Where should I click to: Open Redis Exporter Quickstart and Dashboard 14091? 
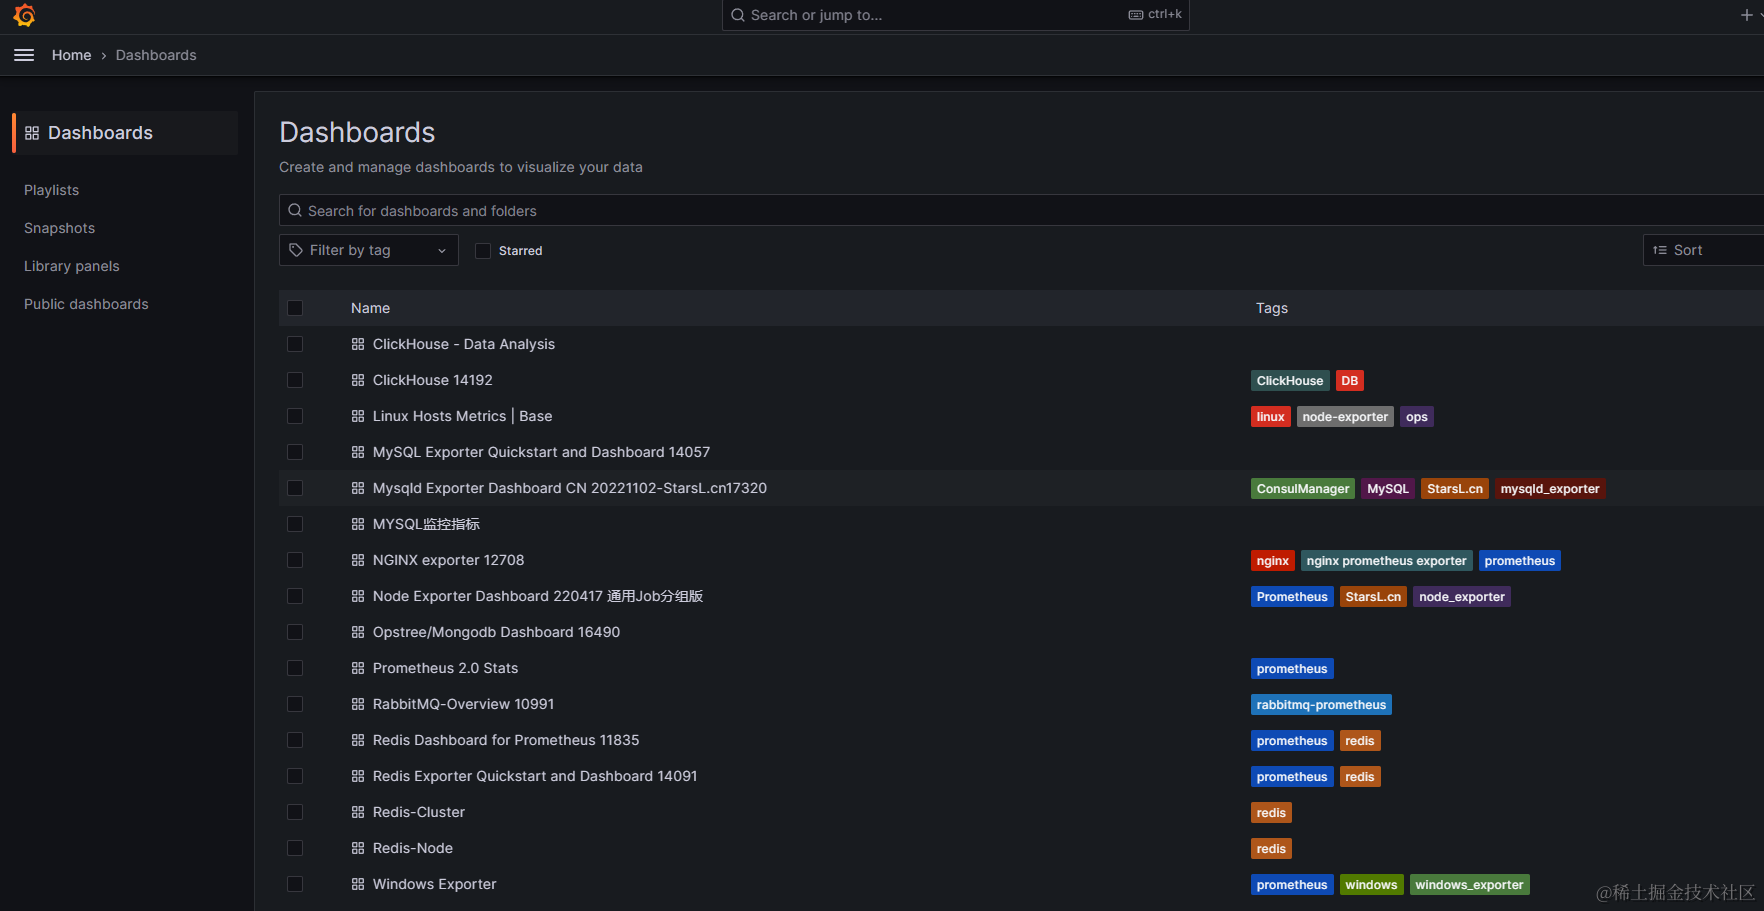coord(535,776)
